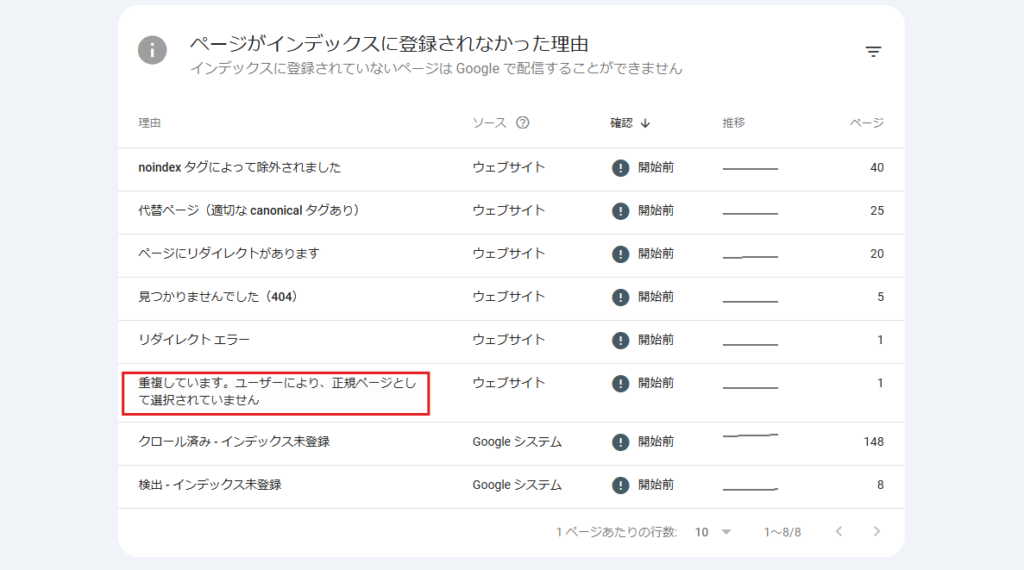
Task: Click status icon in 検出 row
Action: pos(620,485)
